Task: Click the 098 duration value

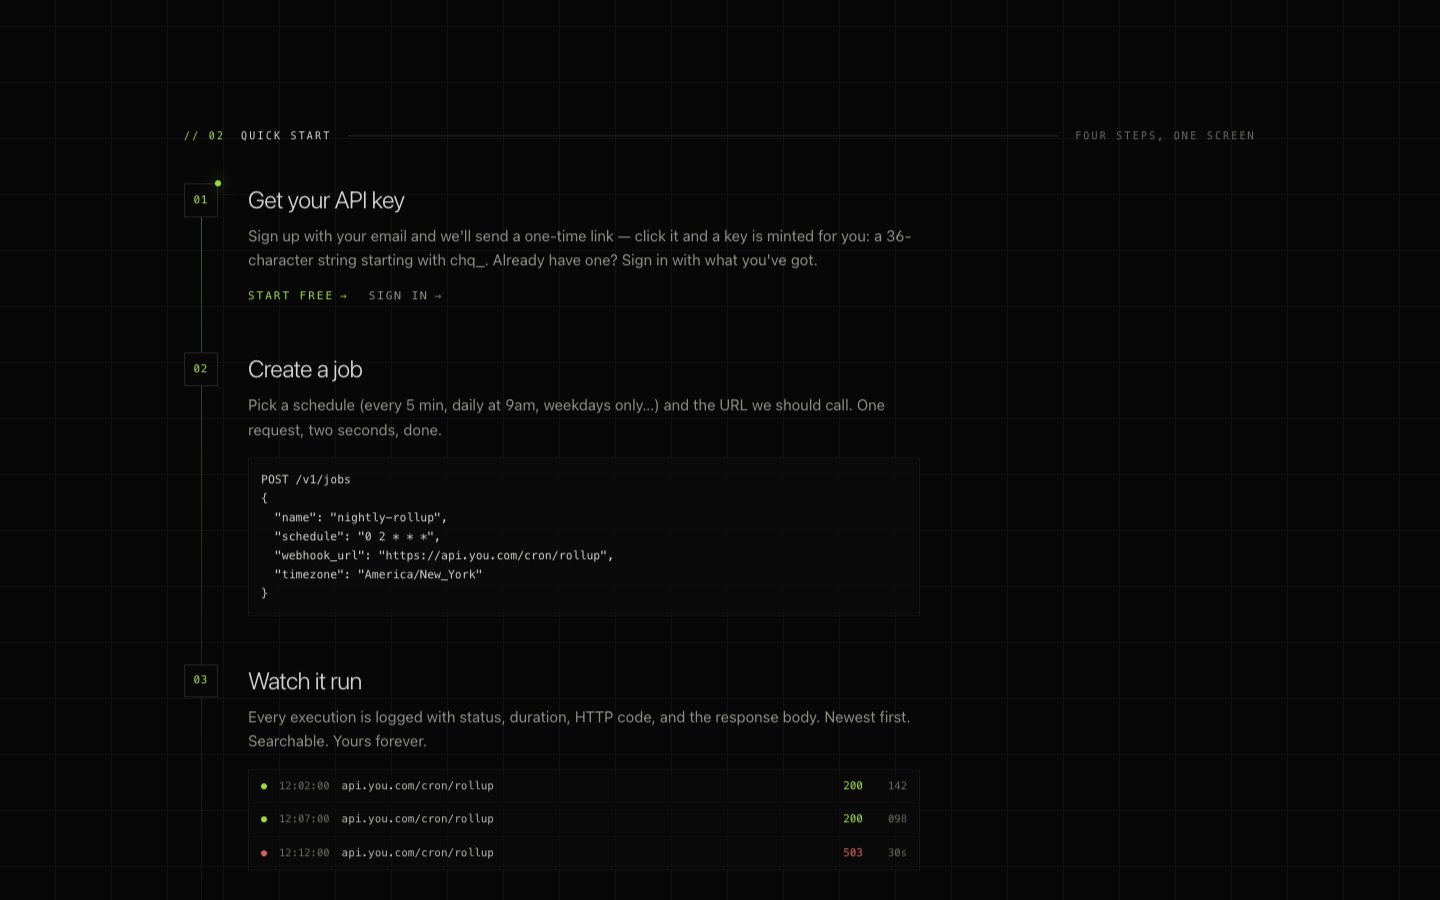Action: click(x=897, y=819)
